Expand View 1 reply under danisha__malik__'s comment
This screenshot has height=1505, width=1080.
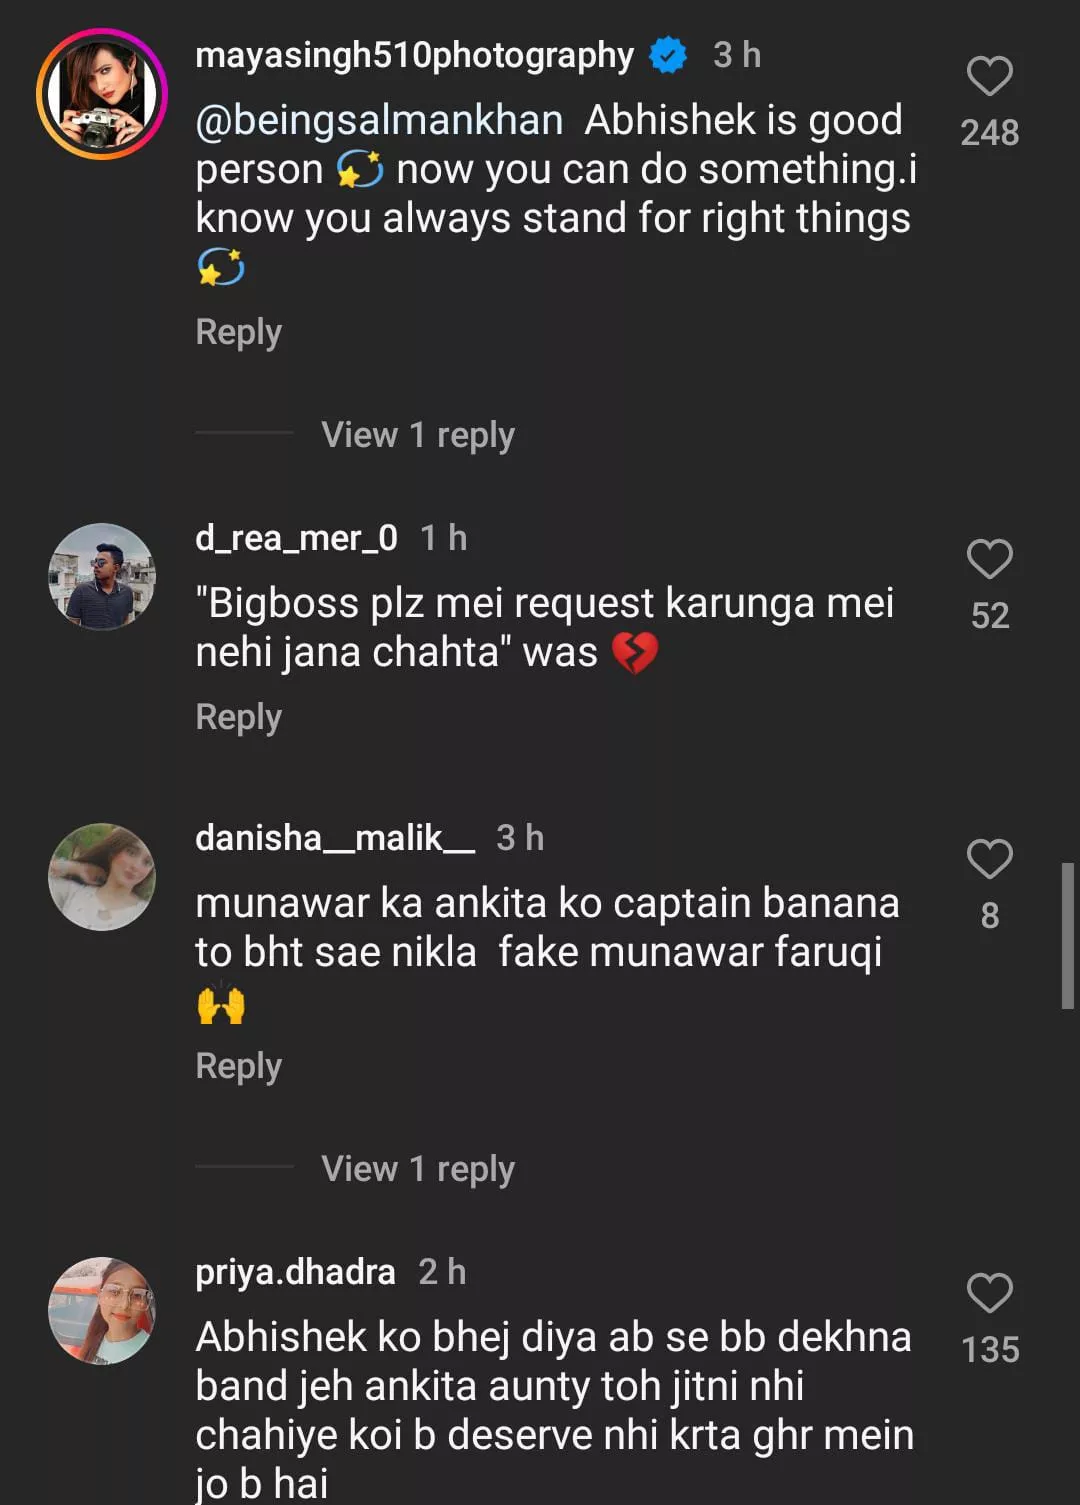tap(417, 1169)
